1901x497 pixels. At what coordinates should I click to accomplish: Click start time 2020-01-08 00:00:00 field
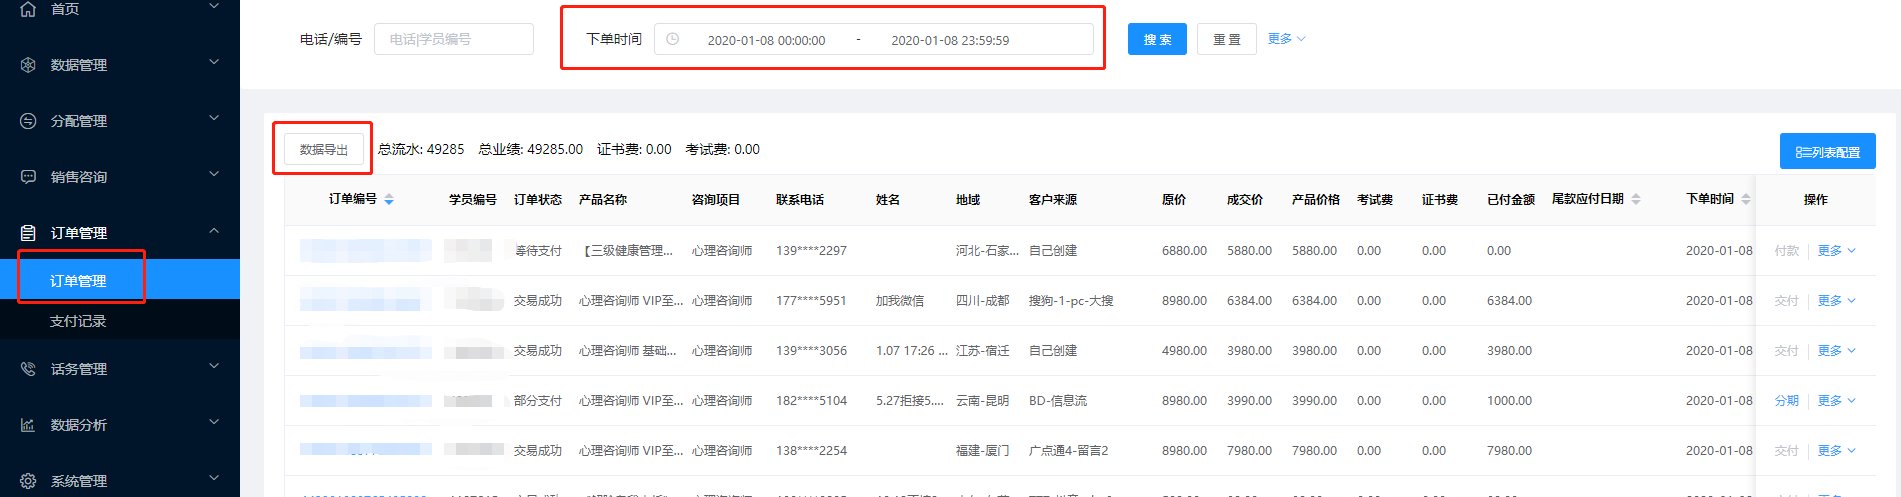click(766, 40)
